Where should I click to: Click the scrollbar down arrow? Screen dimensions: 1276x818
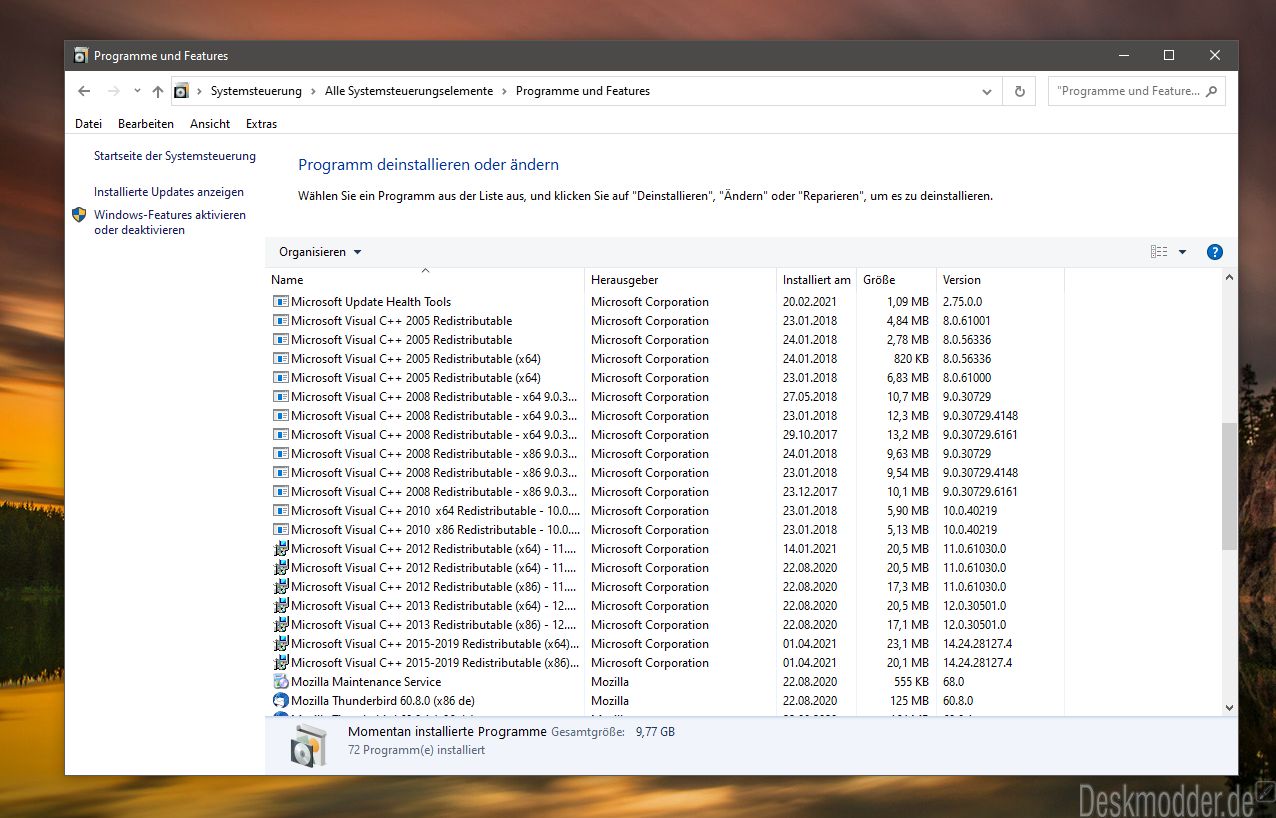click(x=1229, y=707)
